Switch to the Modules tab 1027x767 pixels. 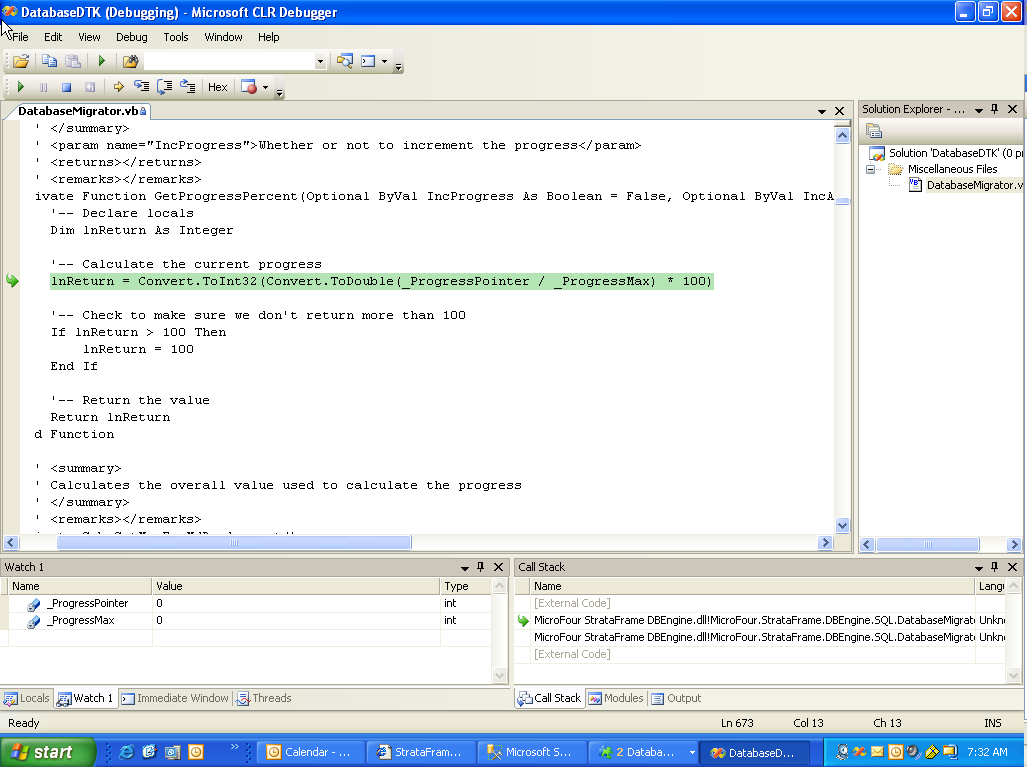[x=616, y=698]
